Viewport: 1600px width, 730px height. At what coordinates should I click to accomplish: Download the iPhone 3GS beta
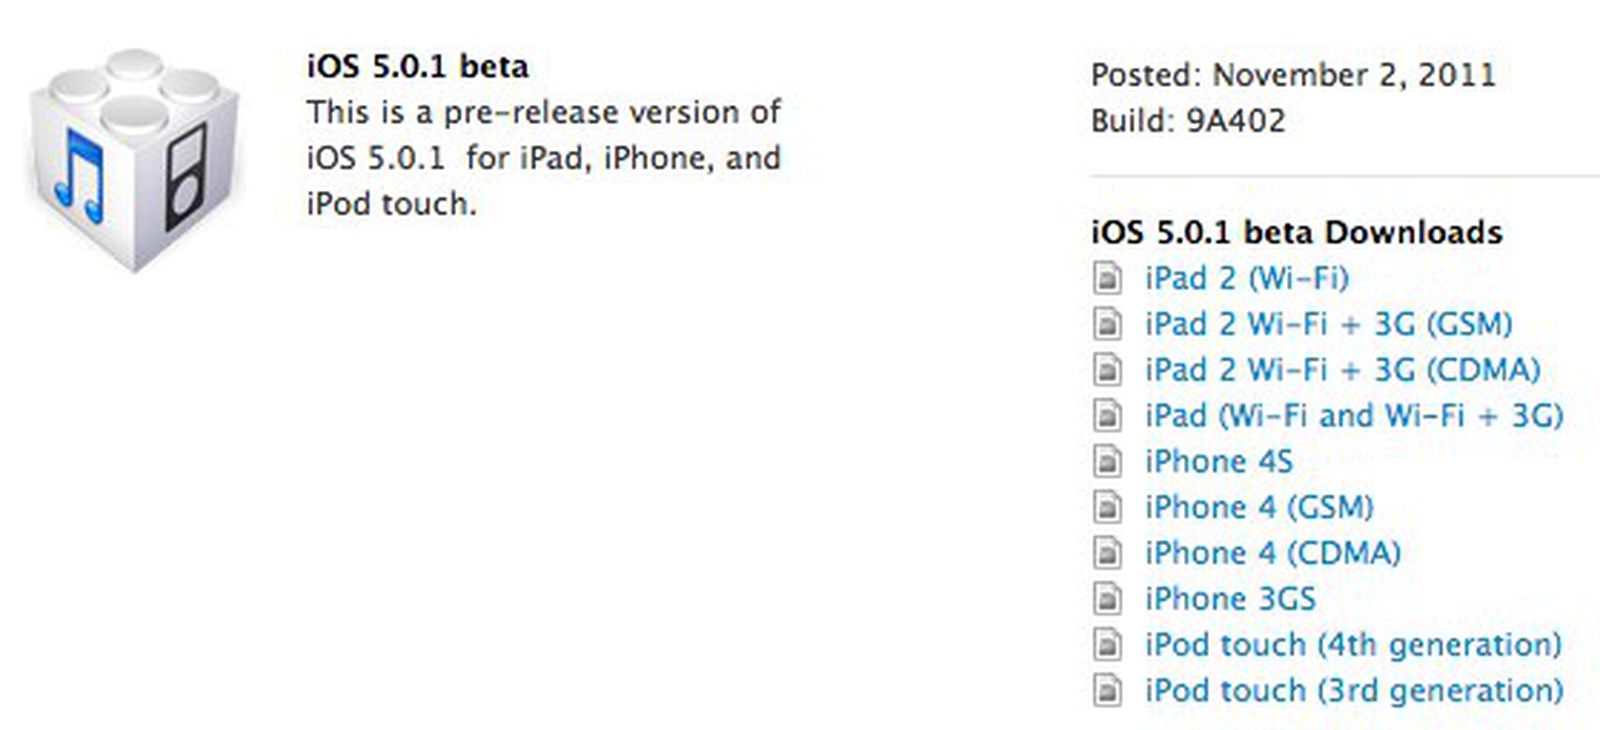pyautogui.click(x=1230, y=599)
